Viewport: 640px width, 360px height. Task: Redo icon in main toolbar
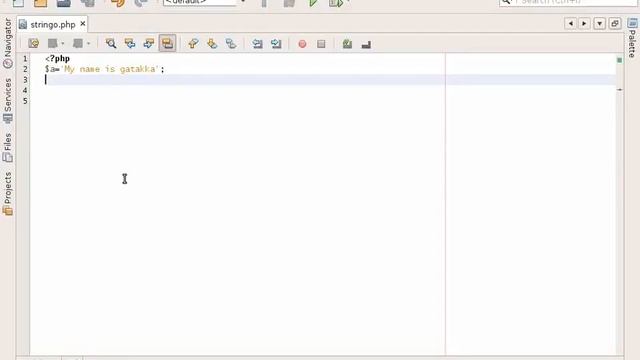click(x=141, y=3)
